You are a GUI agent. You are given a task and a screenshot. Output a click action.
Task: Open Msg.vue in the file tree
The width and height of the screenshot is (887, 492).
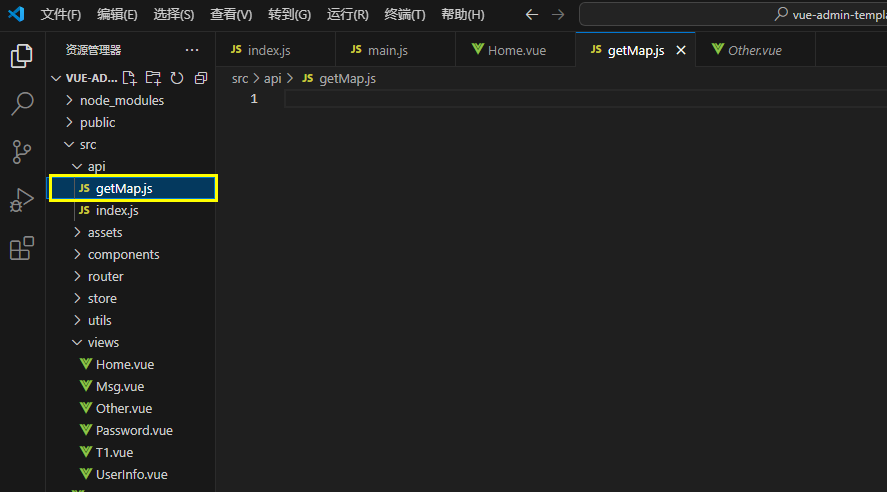pyautogui.click(x=131, y=386)
